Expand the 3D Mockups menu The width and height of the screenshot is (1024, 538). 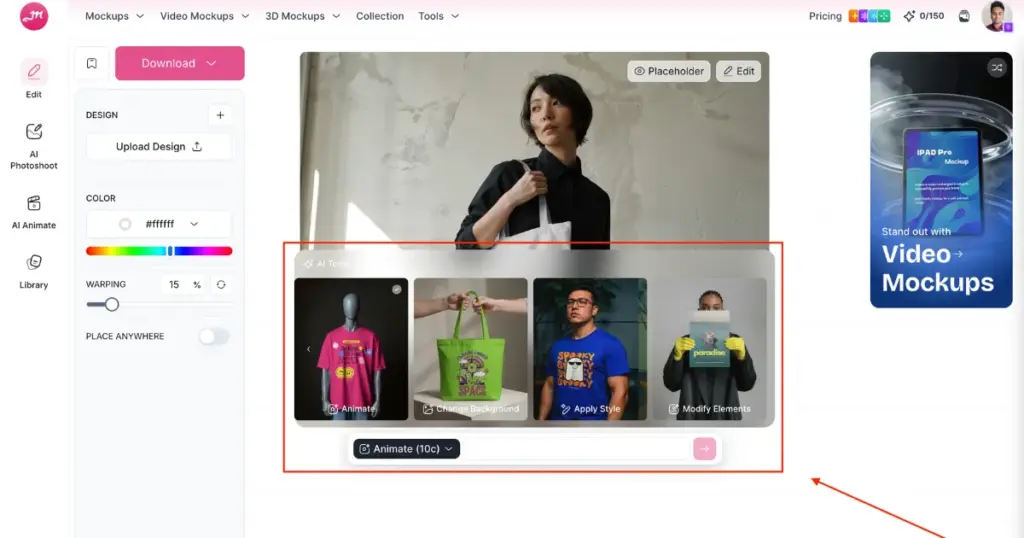[x=302, y=16]
